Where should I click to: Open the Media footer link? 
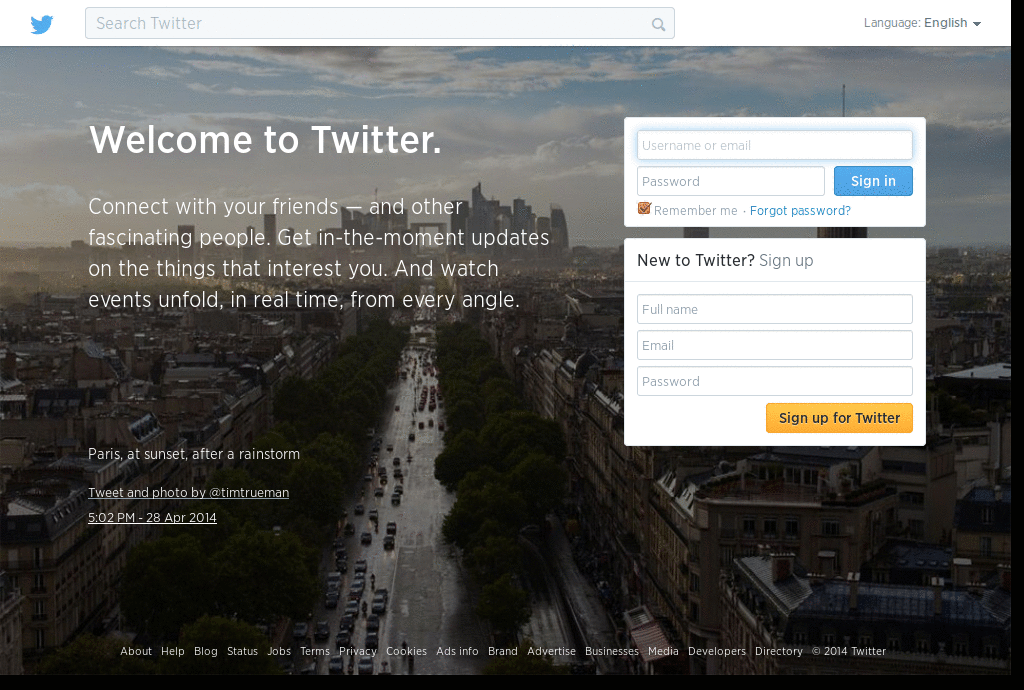click(x=663, y=651)
